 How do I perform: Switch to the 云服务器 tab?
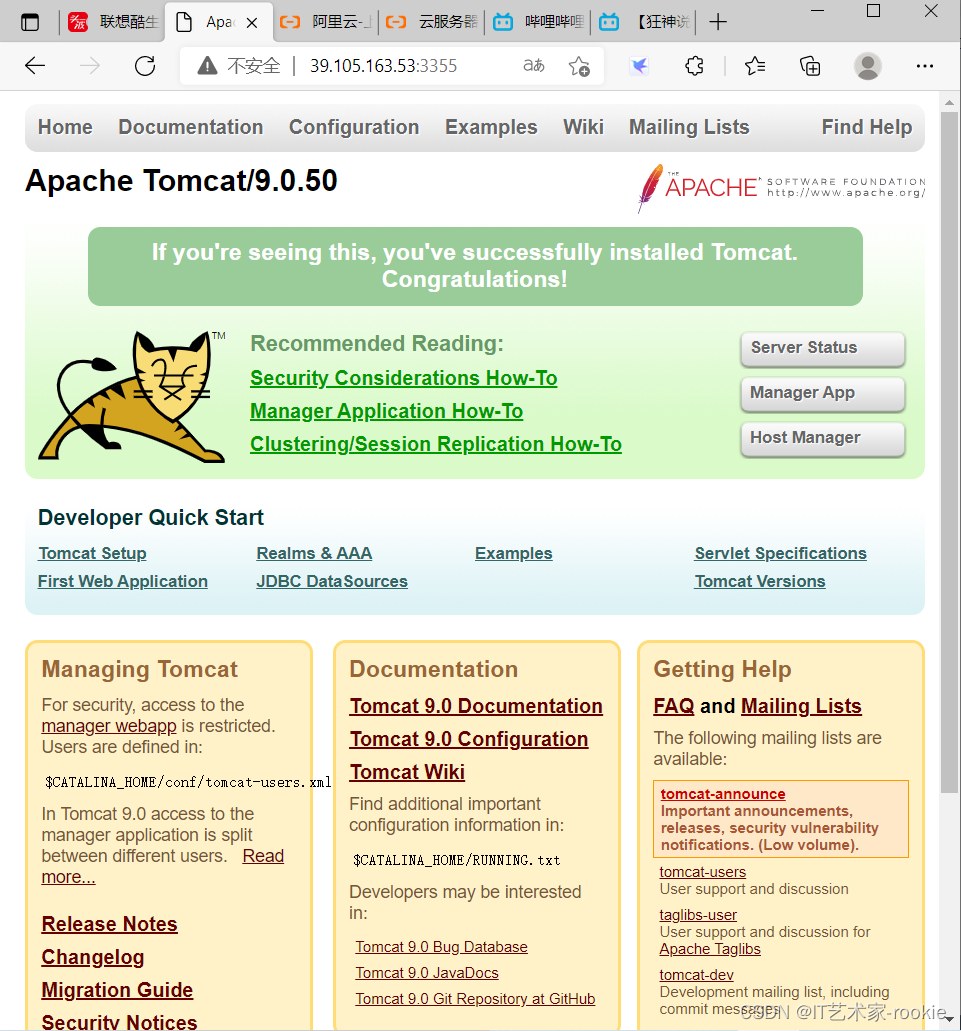[431, 22]
